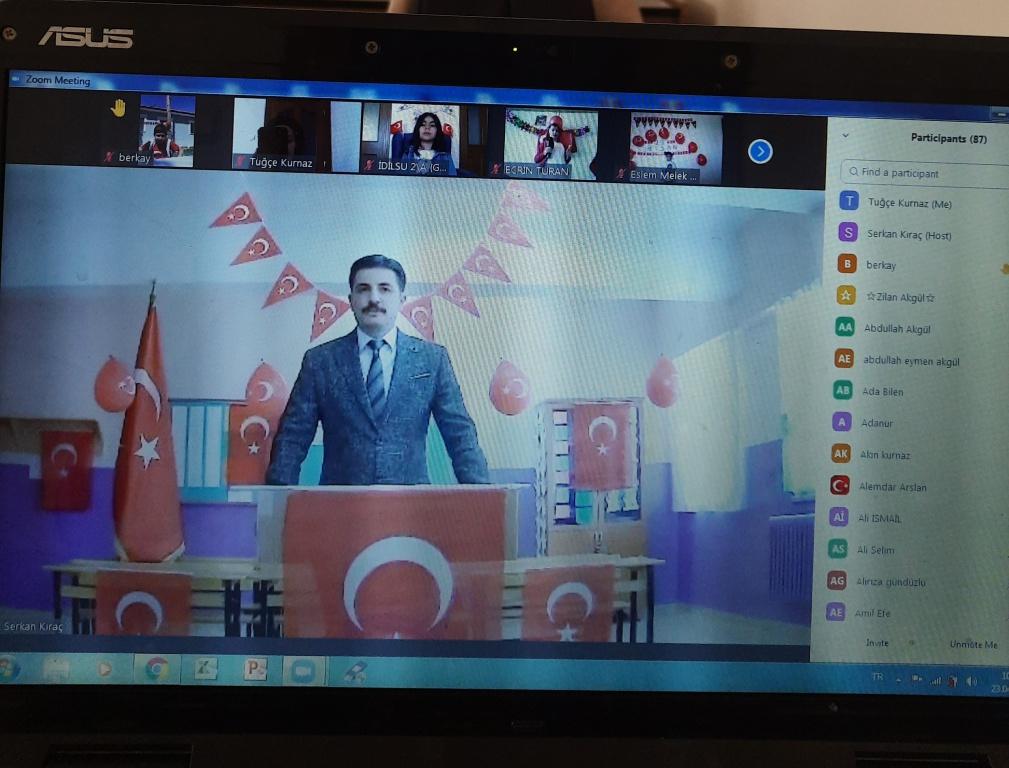Click Alemdar Arslan's flag avatar
The width and height of the screenshot is (1009, 768).
coord(840,486)
